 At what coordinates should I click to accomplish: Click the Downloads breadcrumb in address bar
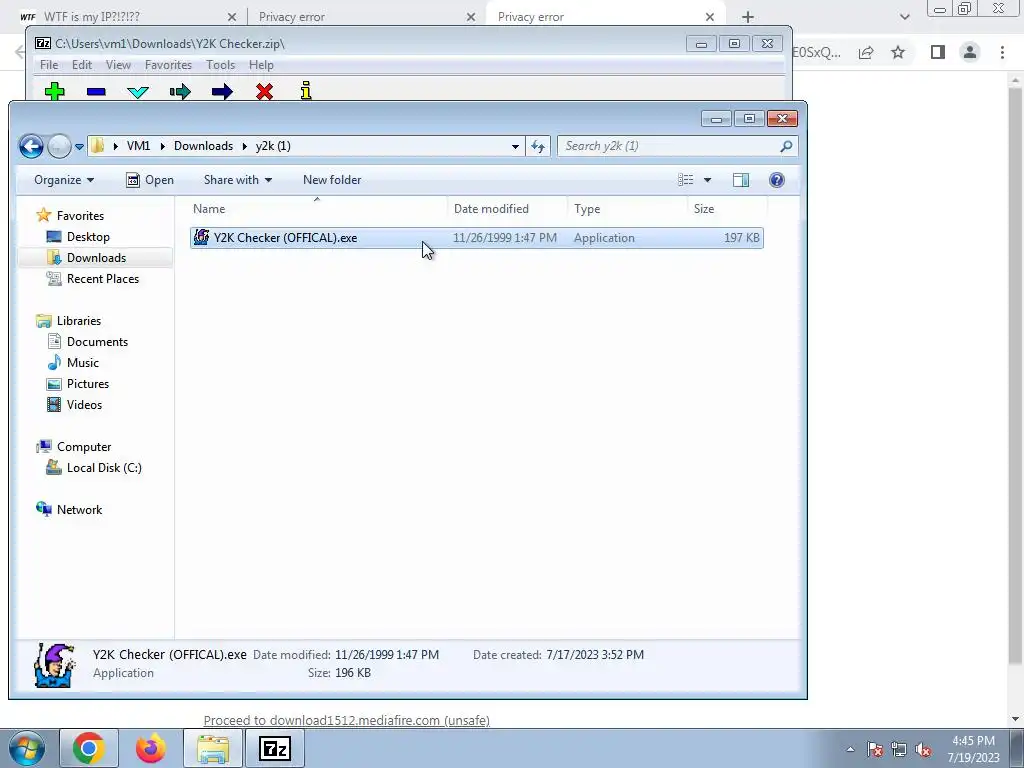(x=203, y=146)
